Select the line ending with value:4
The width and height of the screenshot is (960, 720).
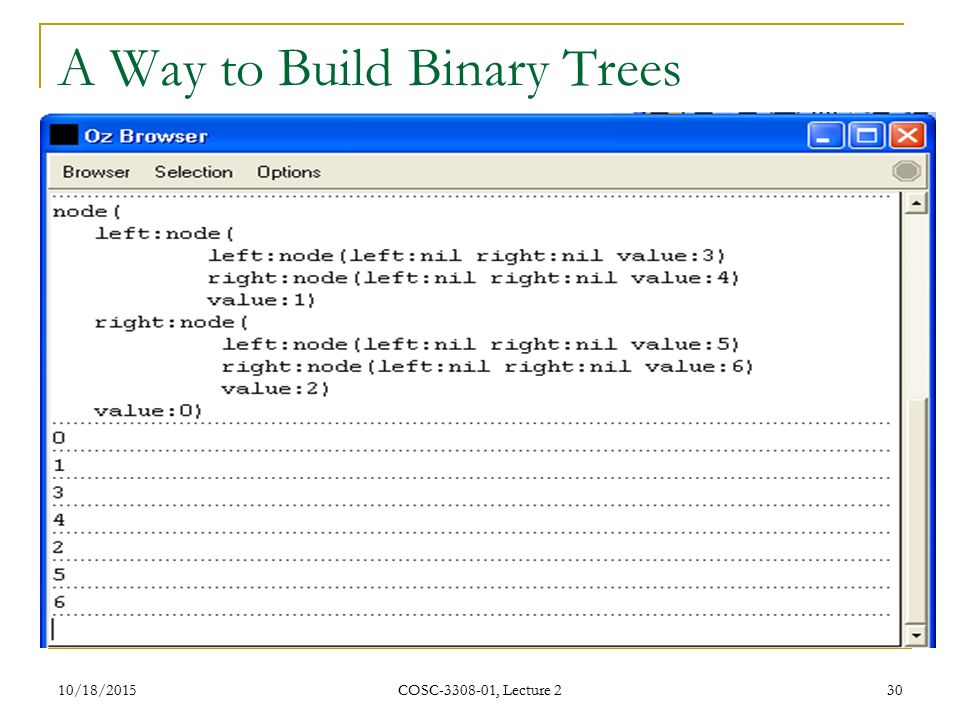tap(473, 278)
